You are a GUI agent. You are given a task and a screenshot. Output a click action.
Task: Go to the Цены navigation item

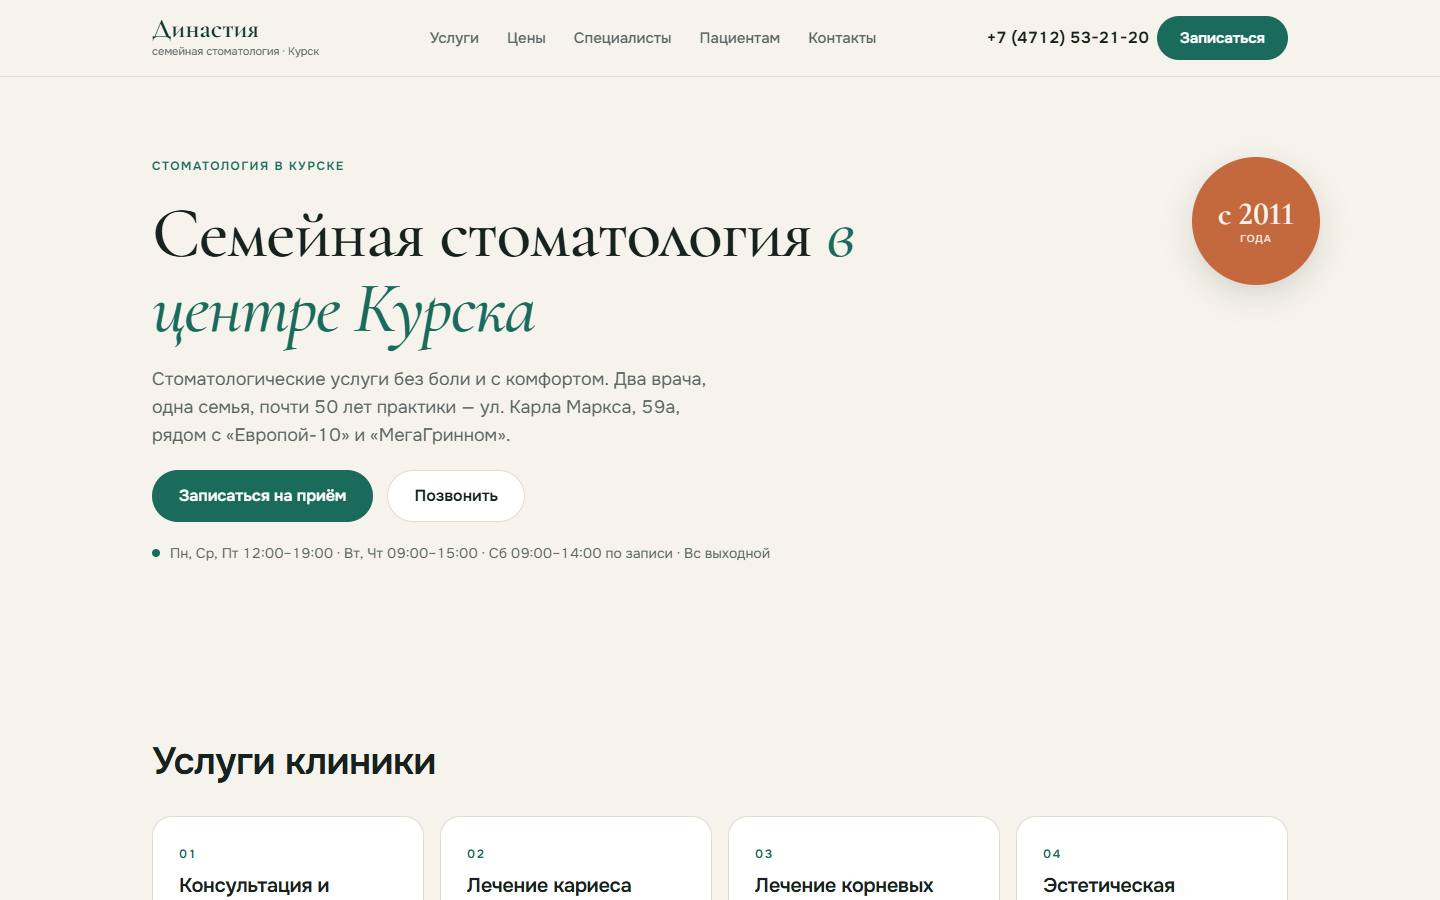point(526,38)
